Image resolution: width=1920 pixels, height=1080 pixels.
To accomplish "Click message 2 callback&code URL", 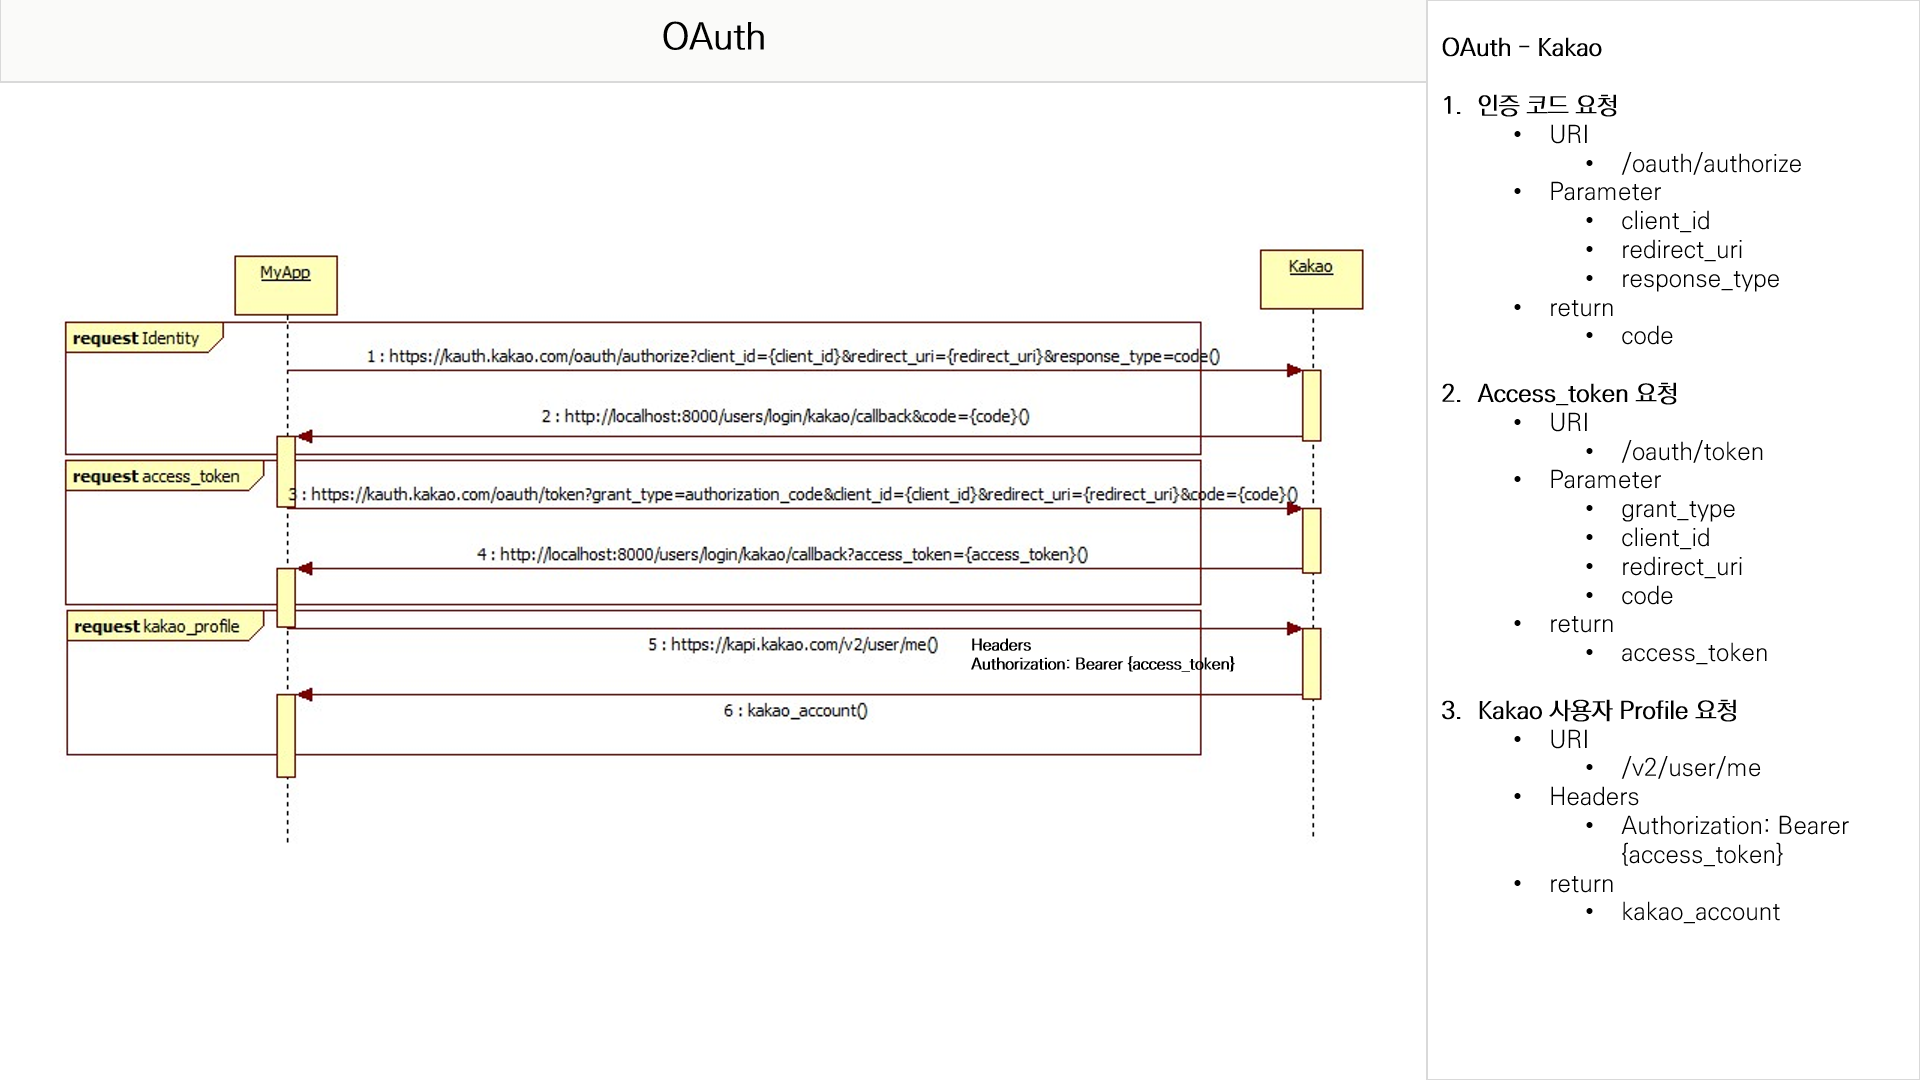I will [x=785, y=416].
